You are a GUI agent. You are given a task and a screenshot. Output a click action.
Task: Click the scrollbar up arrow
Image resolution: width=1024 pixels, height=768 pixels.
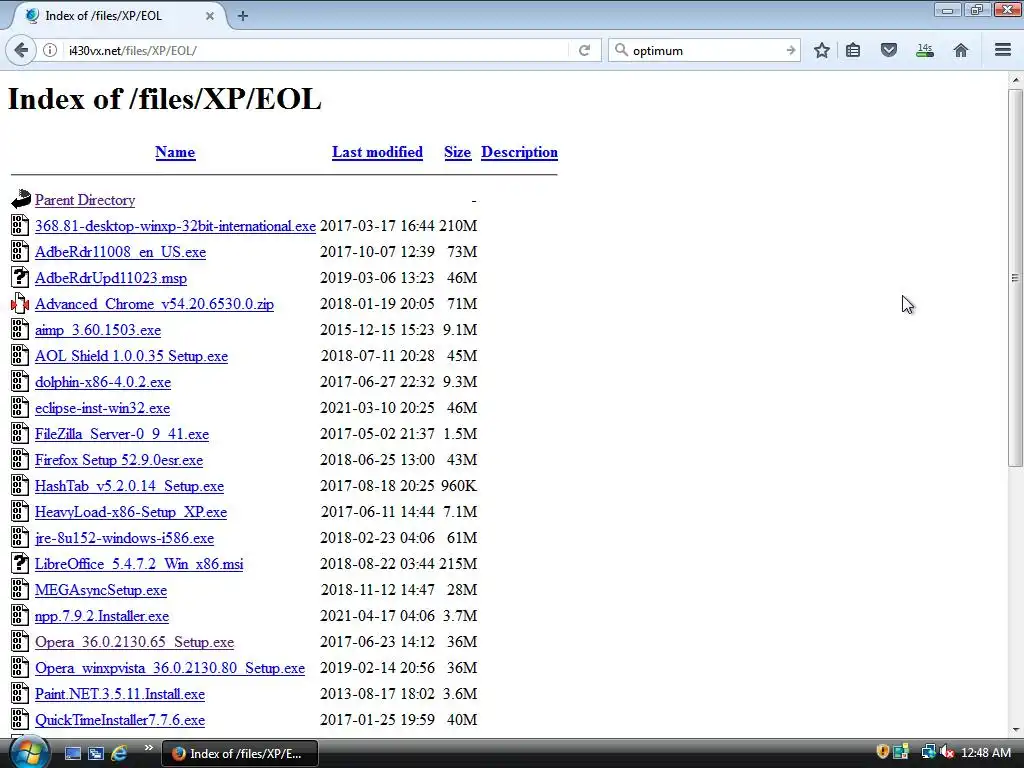pos(1015,81)
